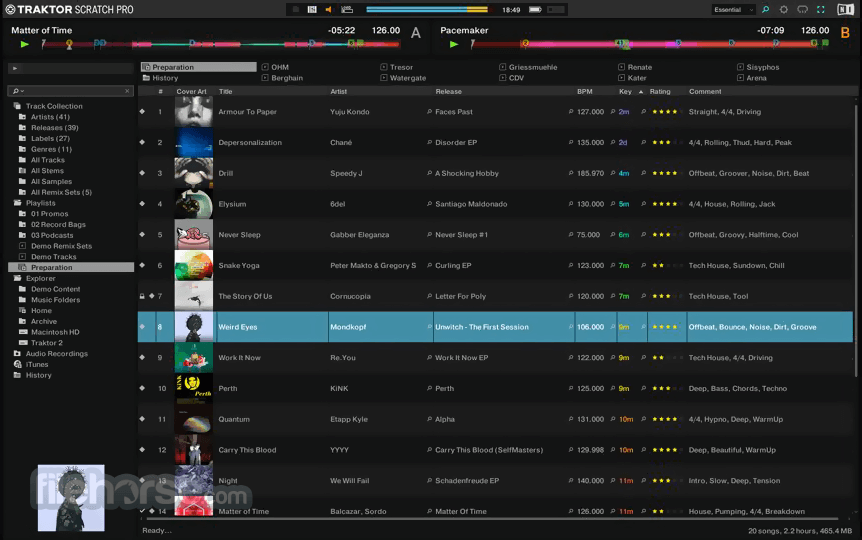The image size is (862, 540).
Task: Open the Berghain playlist favorite
Action: click(282, 78)
